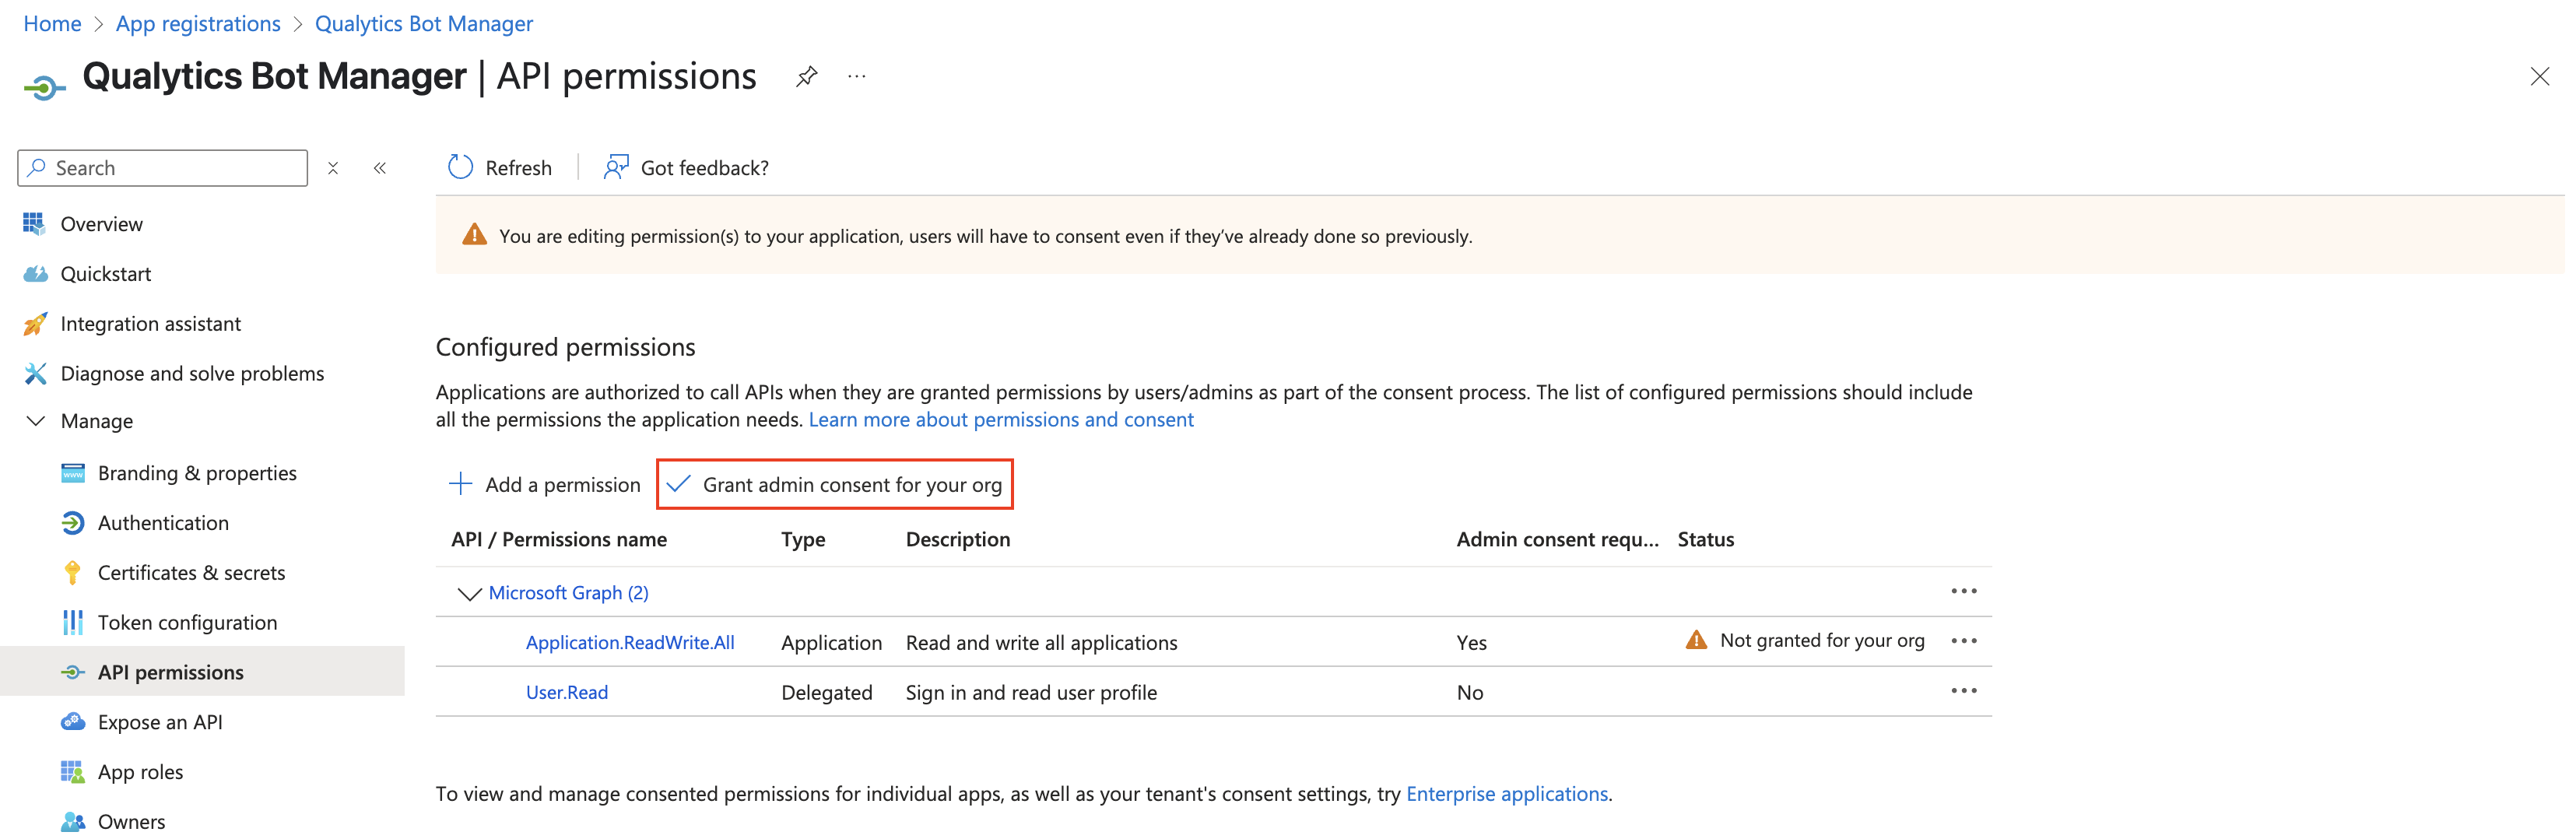
Task: Click Read and write all applications description
Action: click(1042, 642)
